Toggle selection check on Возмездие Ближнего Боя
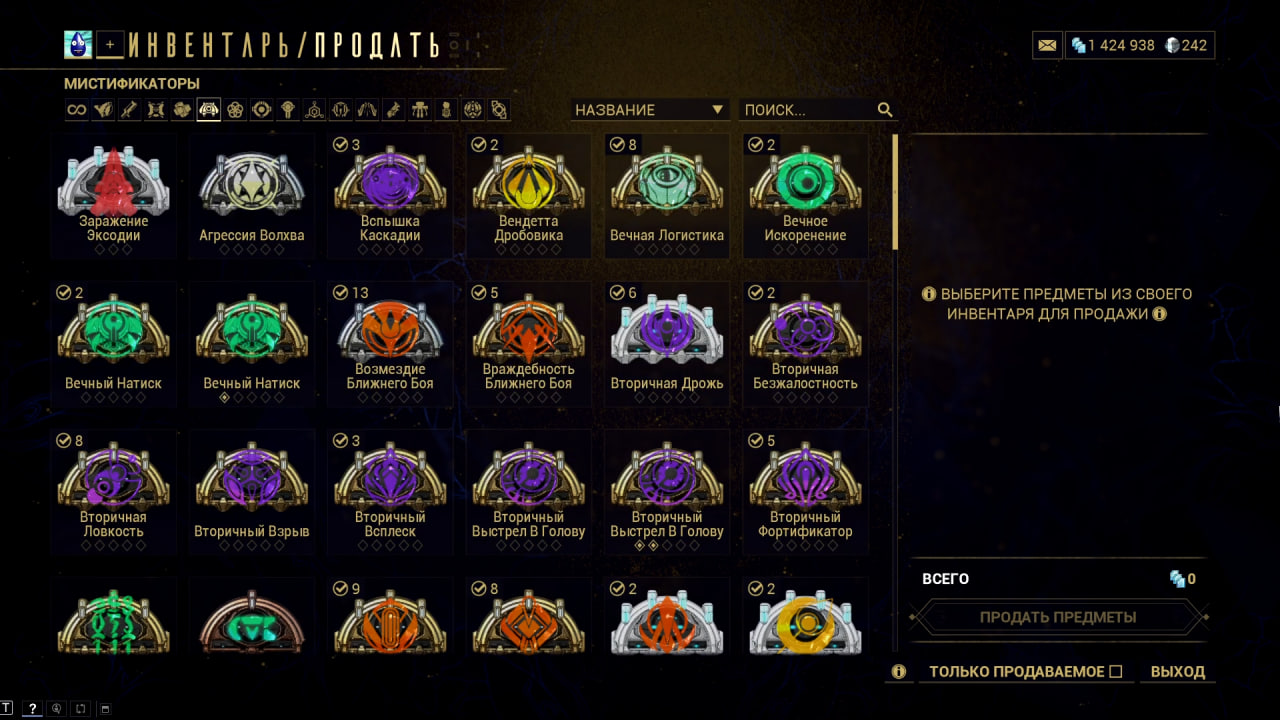The image size is (1280, 720). pos(341,293)
